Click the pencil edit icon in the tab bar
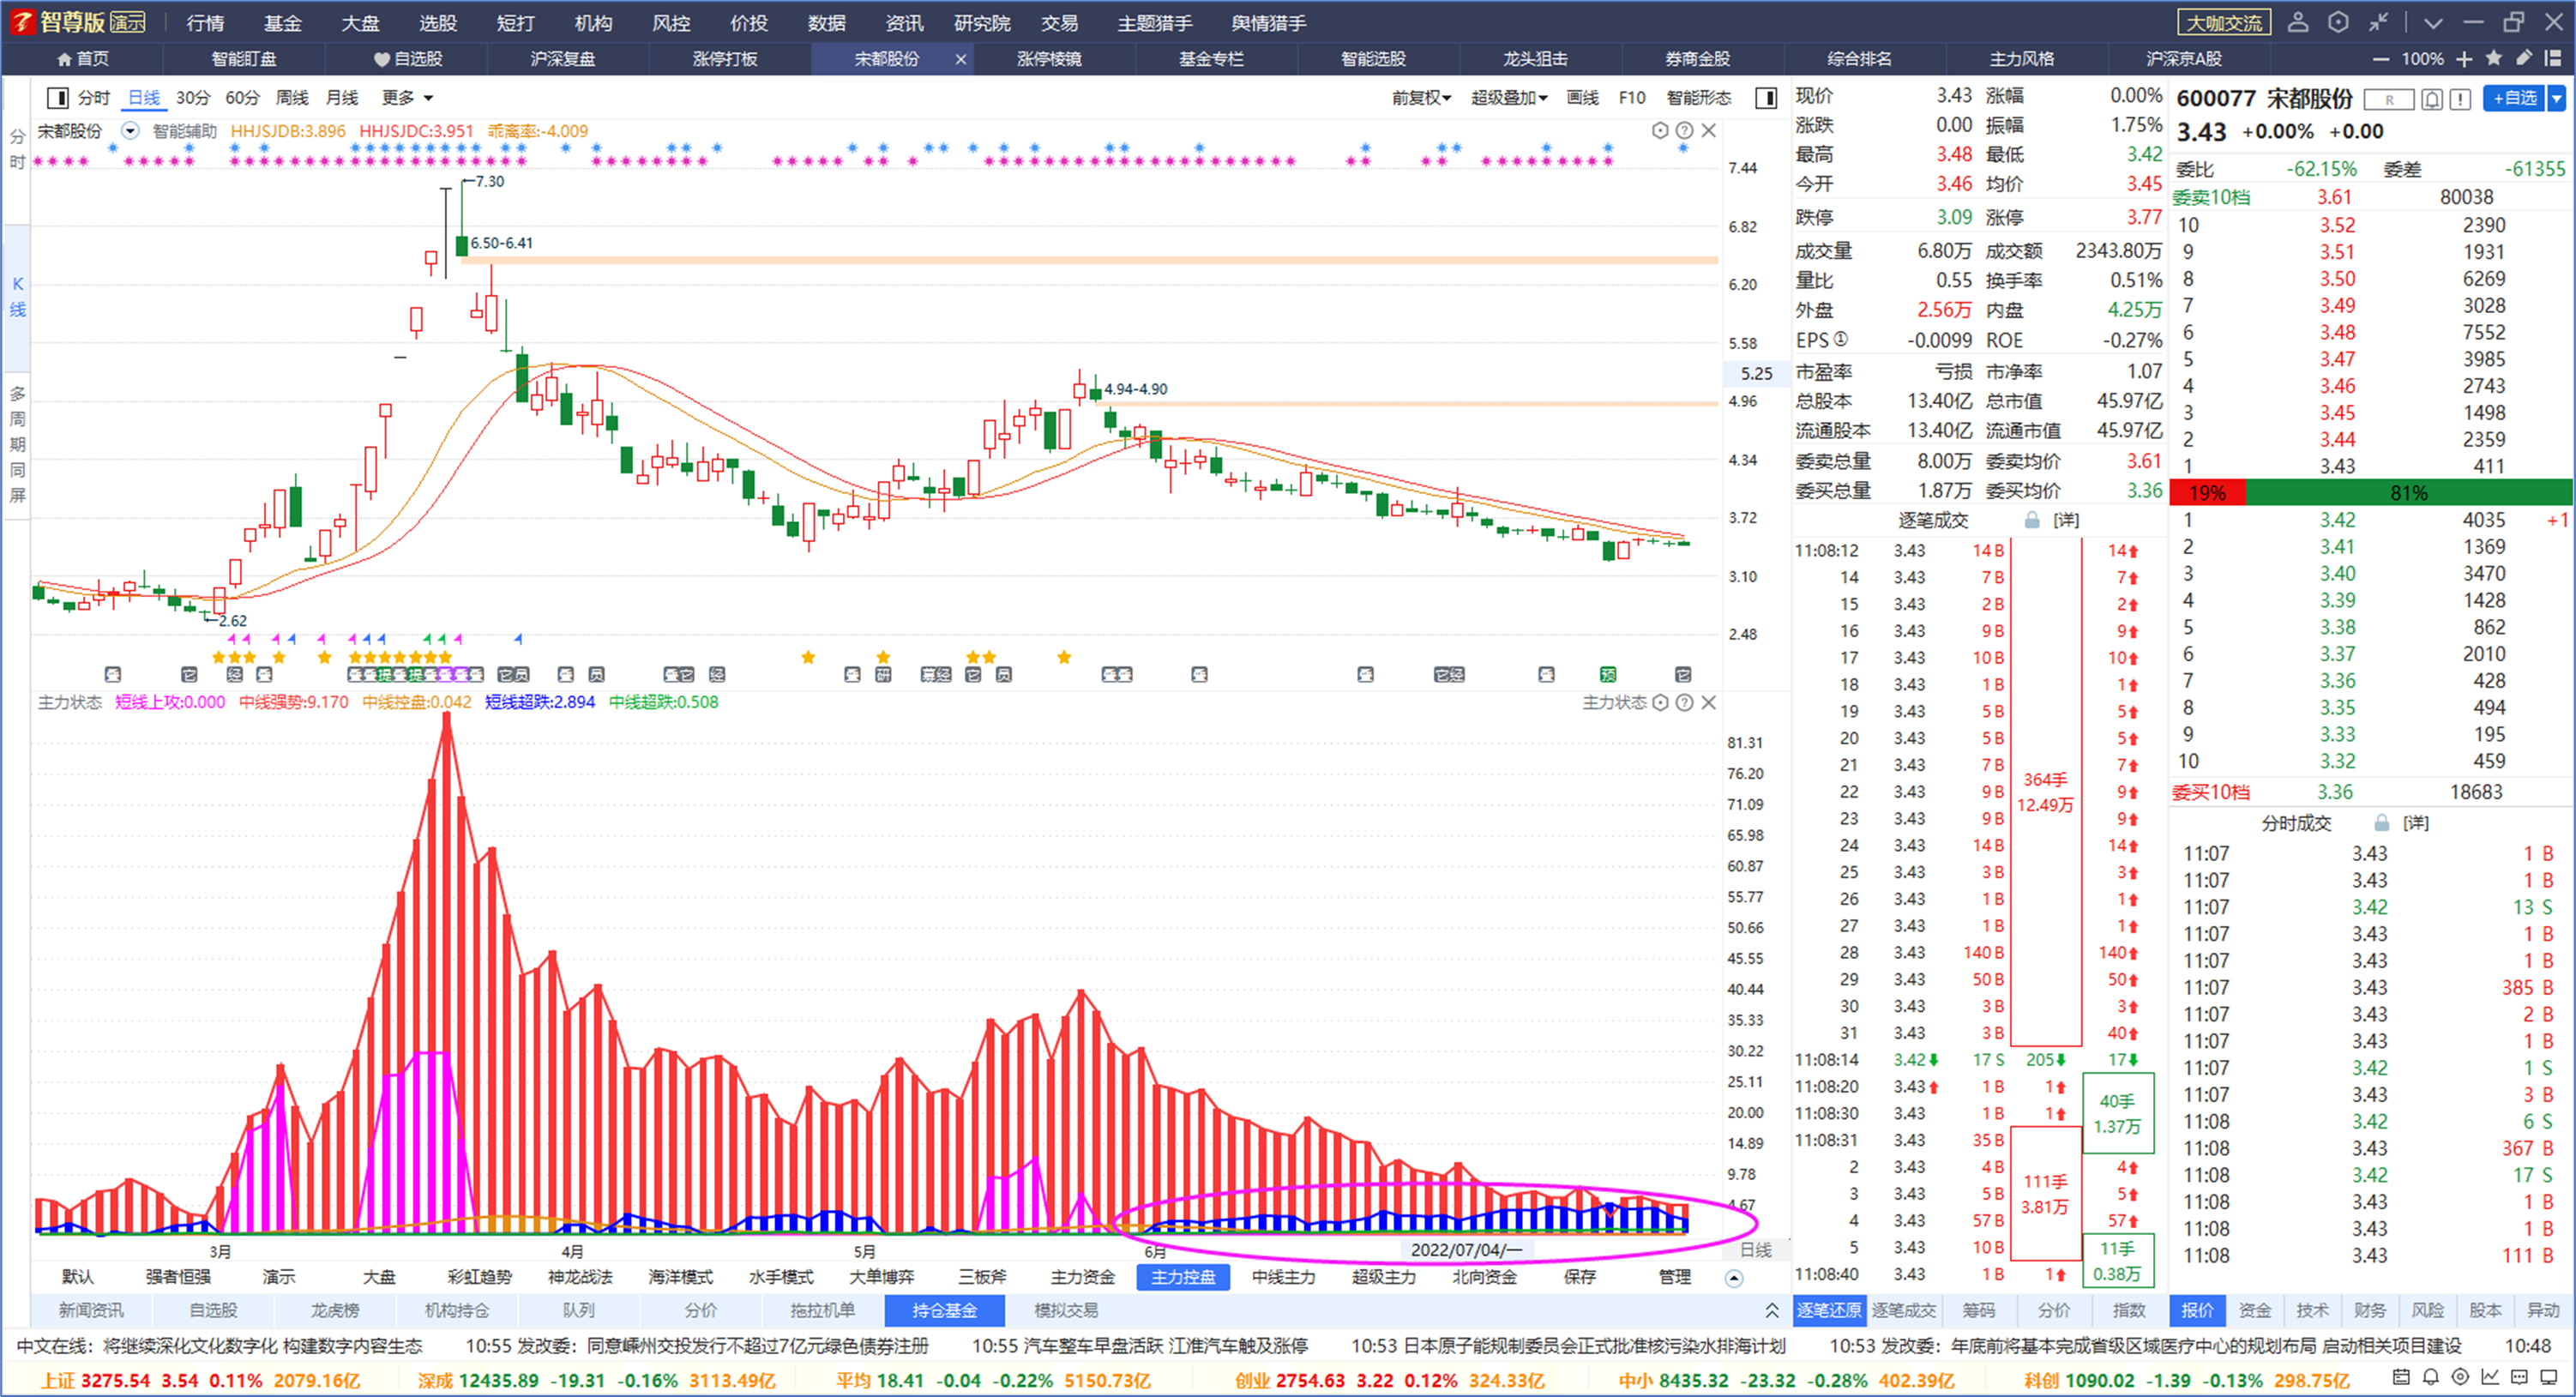 click(x=2524, y=58)
